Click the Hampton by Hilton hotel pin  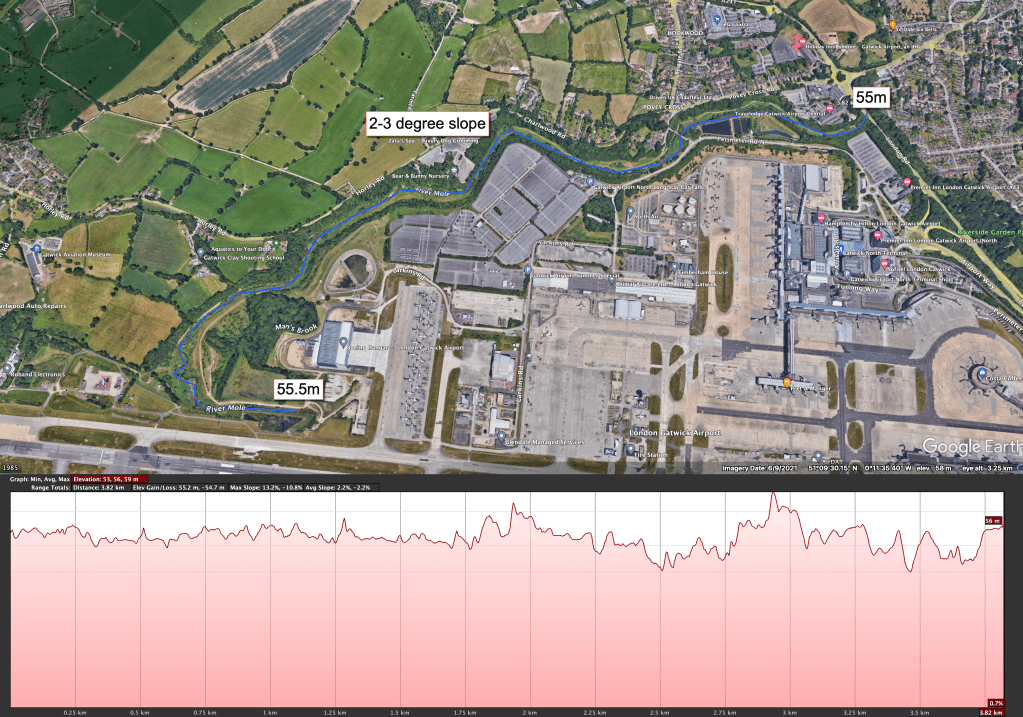[x=823, y=217]
